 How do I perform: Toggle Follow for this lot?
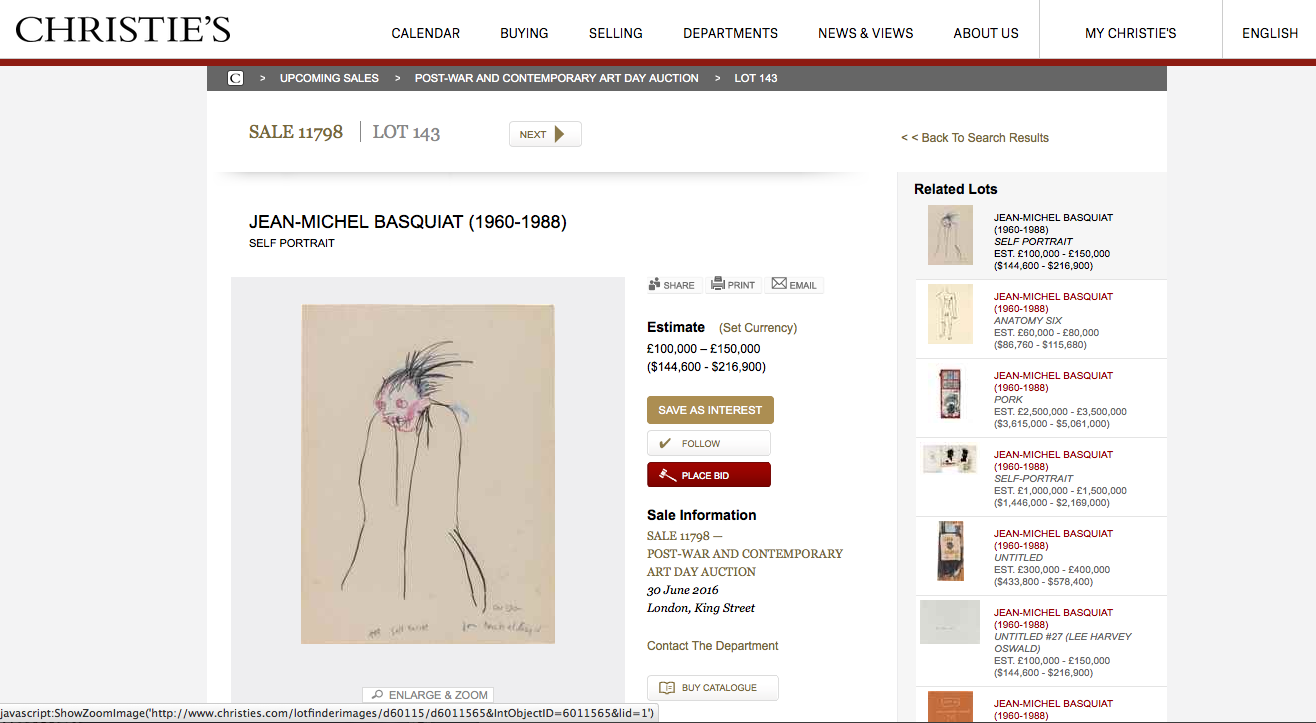[708, 443]
